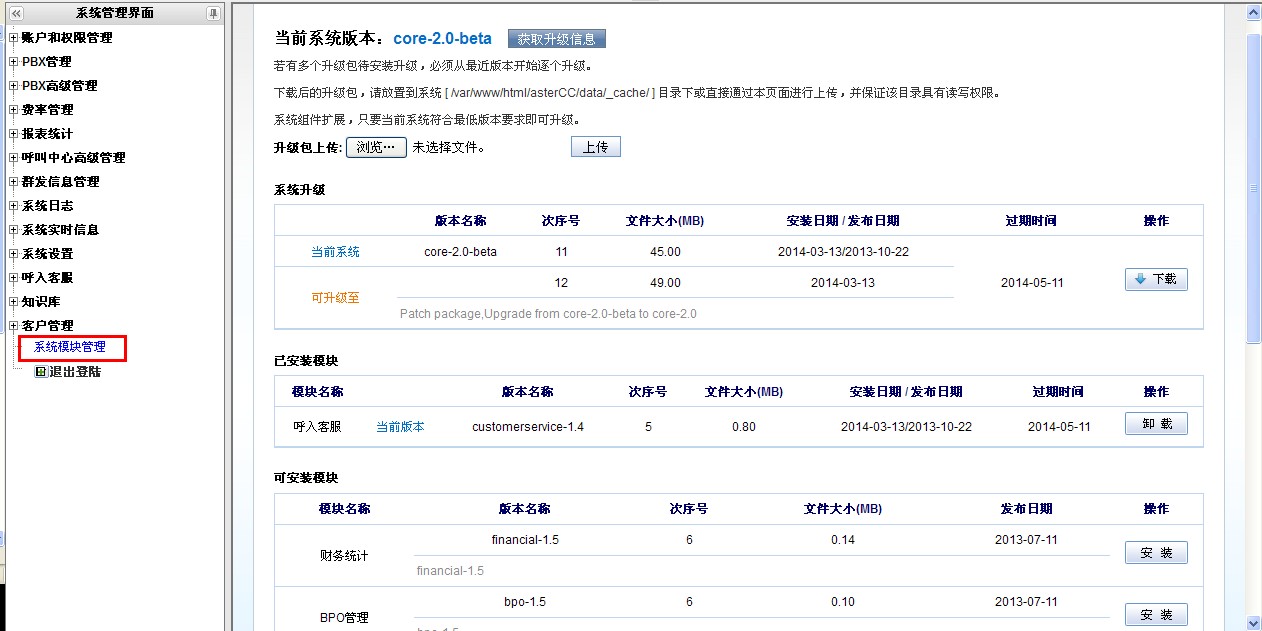
Task: Uninstall customerservice-1.4 with the 卸载 button
Action: [x=1156, y=424]
